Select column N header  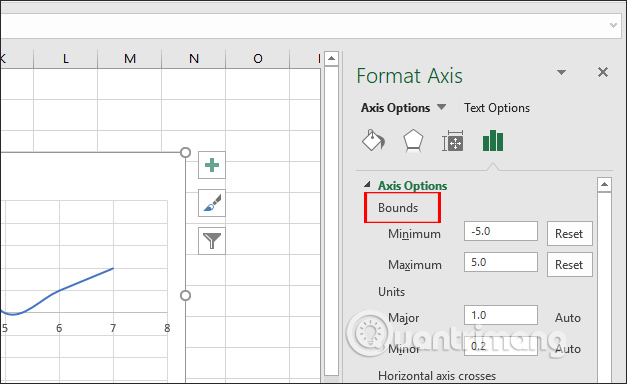coord(194,59)
